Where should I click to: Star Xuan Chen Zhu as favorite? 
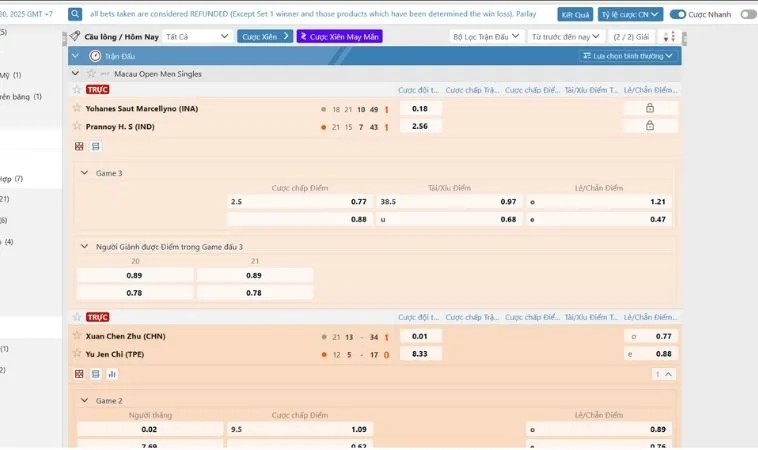click(77, 336)
